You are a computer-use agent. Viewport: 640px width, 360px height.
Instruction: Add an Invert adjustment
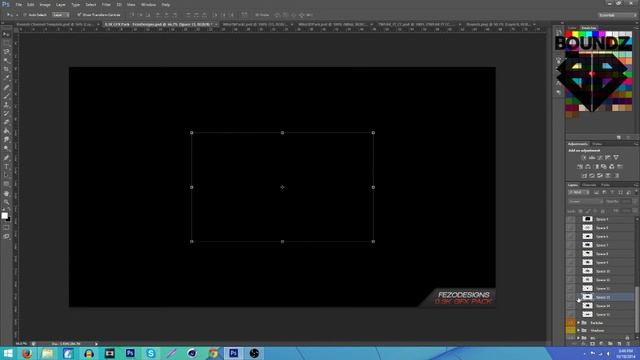click(x=584, y=176)
